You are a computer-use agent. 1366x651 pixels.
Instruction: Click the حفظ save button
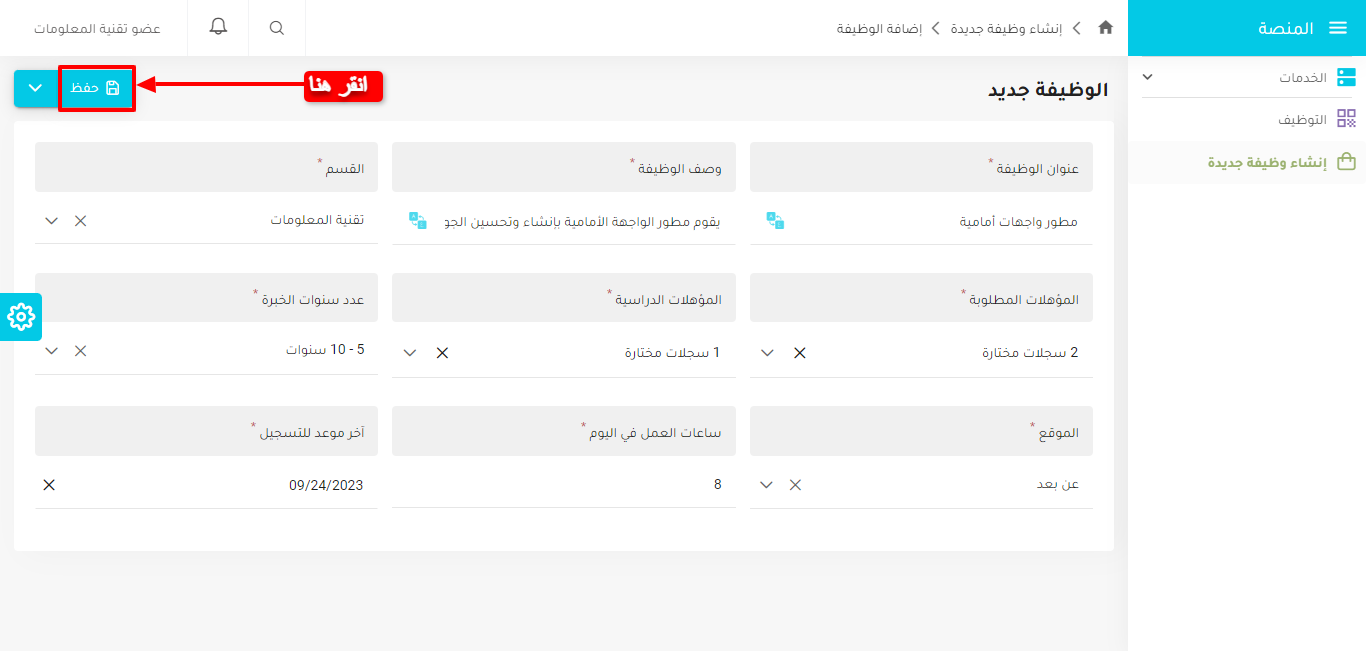click(x=96, y=88)
